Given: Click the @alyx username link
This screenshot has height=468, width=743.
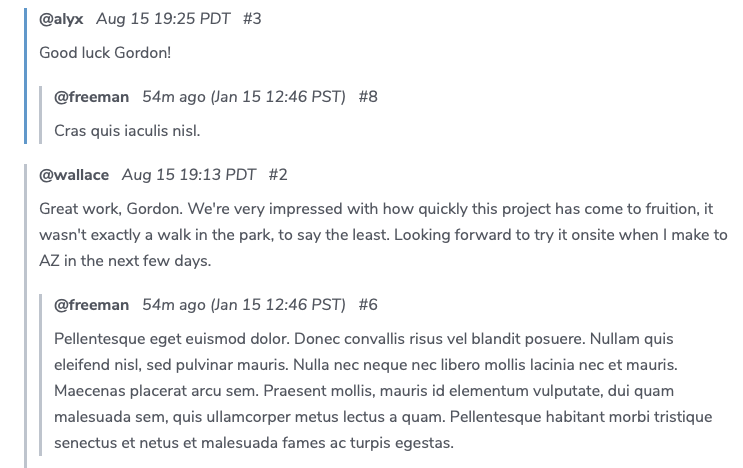Looking at the screenshot, I should (62, 19).
